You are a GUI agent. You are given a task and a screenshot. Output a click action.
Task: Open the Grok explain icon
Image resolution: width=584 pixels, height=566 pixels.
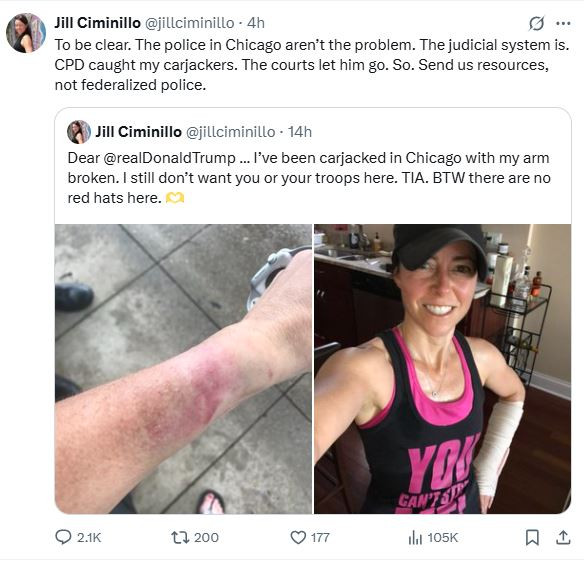click(x=536, y=23)
